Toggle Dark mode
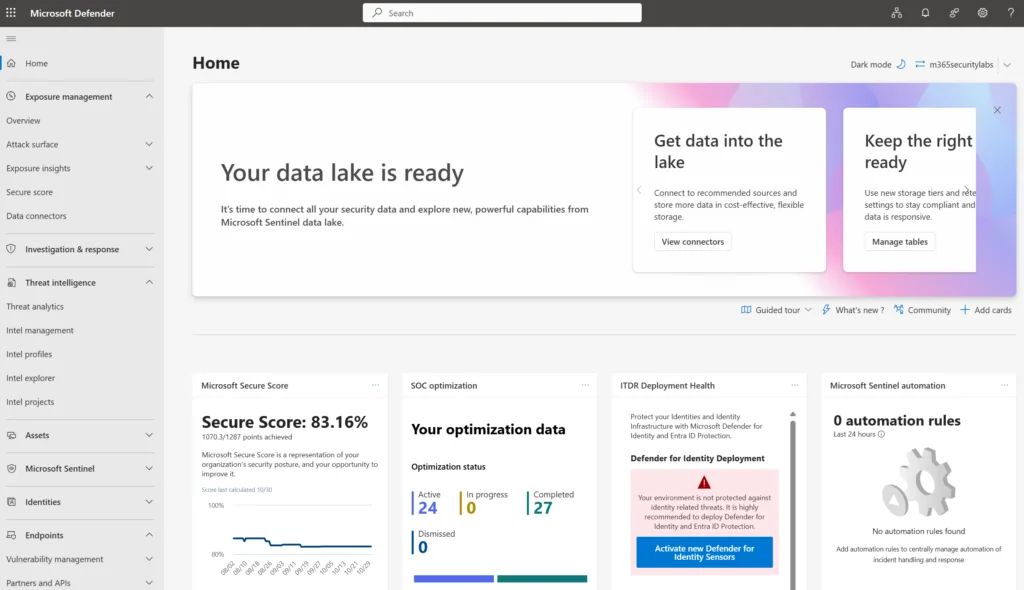This screenshot has width=1024, height=590. pyautogui.click(x=878, y=64)
